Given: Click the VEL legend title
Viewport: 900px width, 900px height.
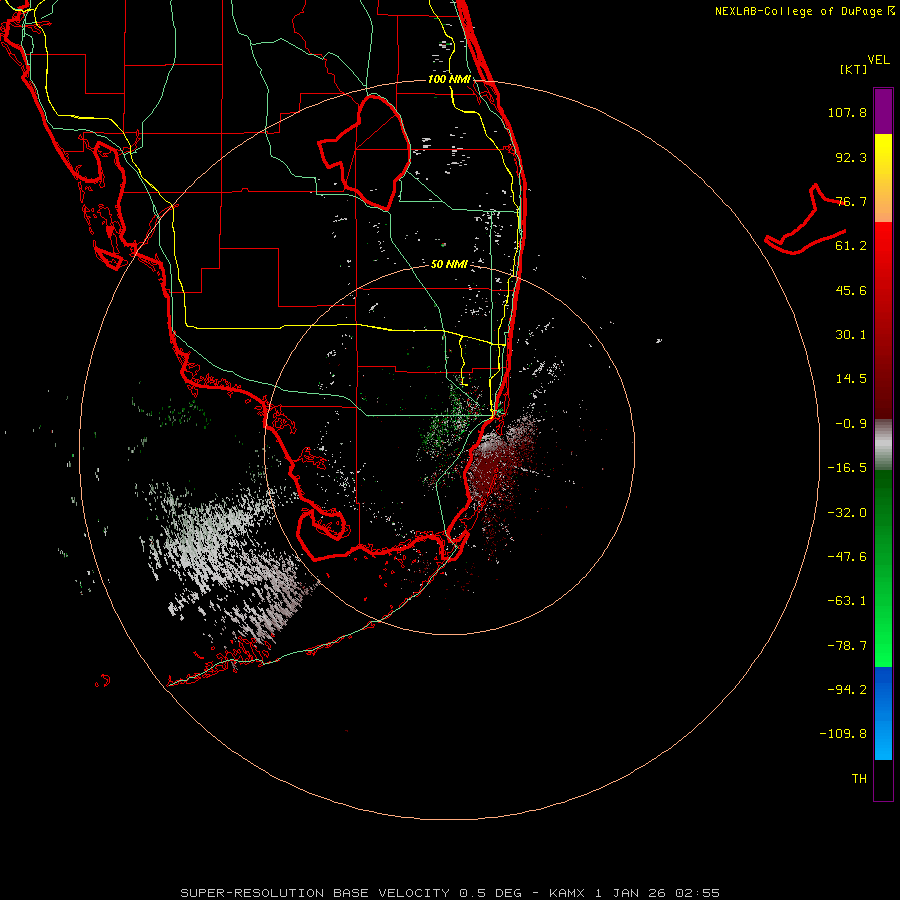Looking at the screenshot, I should 878,60.
